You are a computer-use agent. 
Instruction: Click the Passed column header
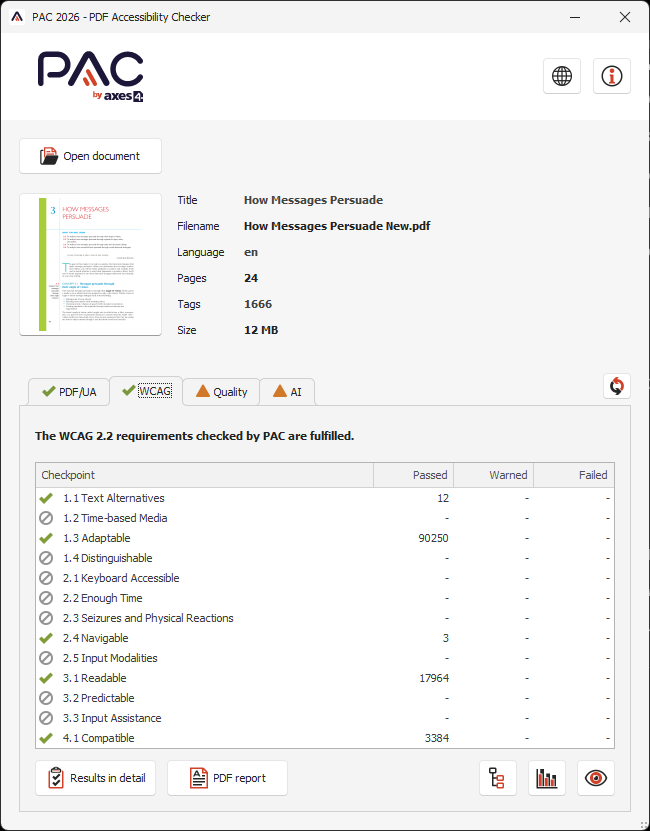(414, 475)
